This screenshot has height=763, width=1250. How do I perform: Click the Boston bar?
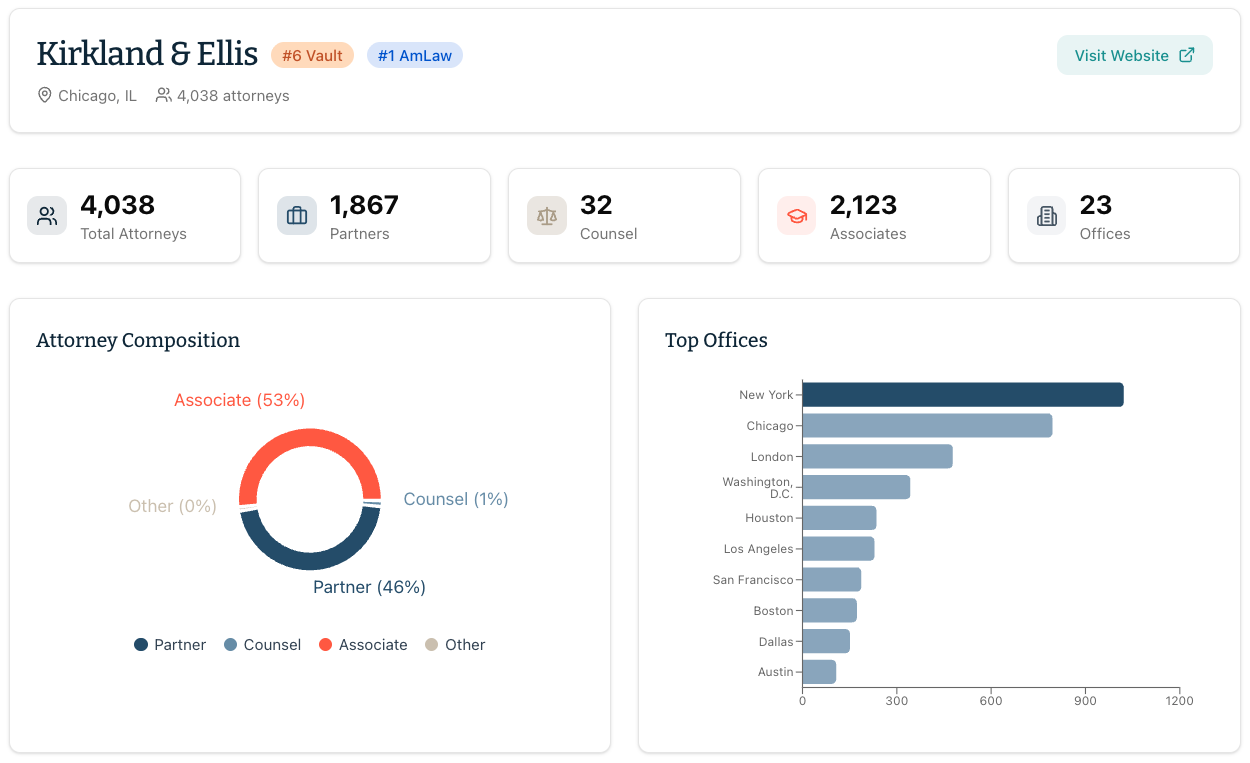tap(830, 610)
